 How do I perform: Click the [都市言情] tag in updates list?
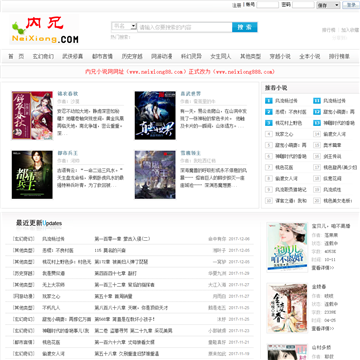coord(24,342)
